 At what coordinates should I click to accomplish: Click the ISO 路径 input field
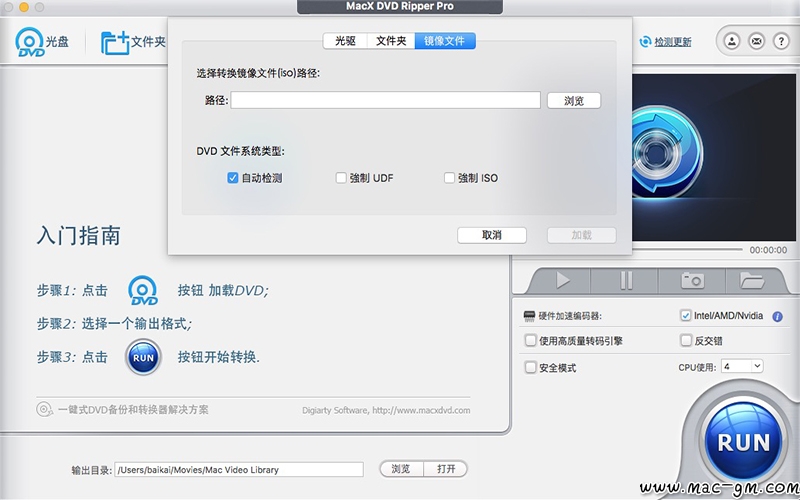click(x=386, y=100)
